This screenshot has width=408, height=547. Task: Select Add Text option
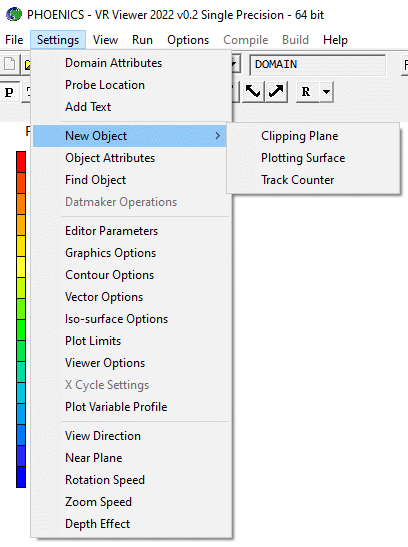point(131,107)
